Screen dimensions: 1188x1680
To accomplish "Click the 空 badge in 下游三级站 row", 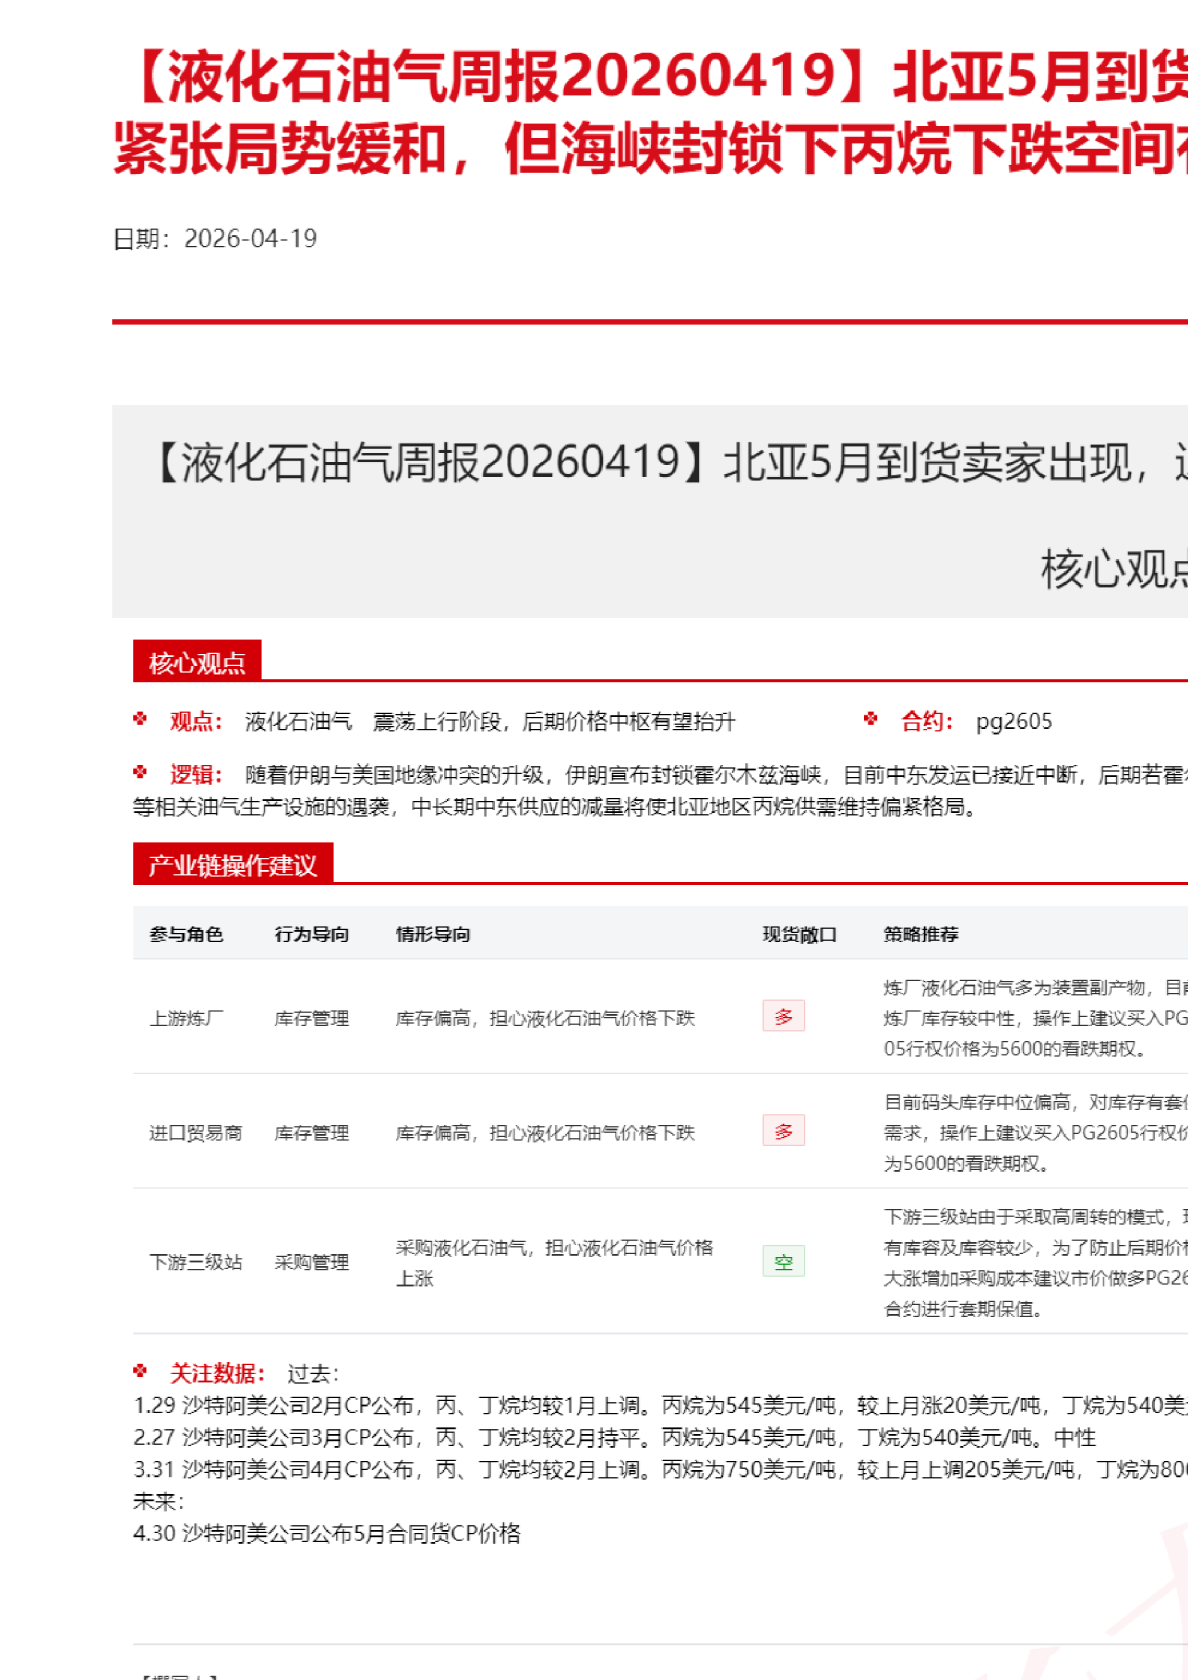I will click(x=783, y=1261).
